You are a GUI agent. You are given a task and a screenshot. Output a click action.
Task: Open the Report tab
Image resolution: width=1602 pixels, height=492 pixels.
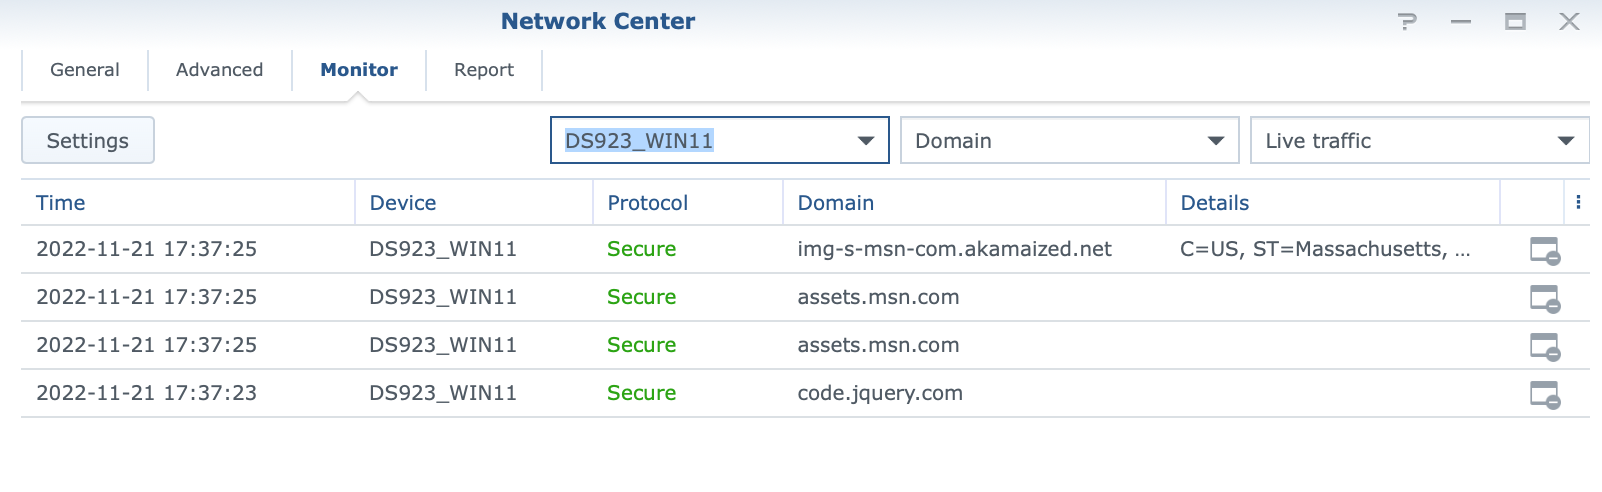tap(484, 70)
